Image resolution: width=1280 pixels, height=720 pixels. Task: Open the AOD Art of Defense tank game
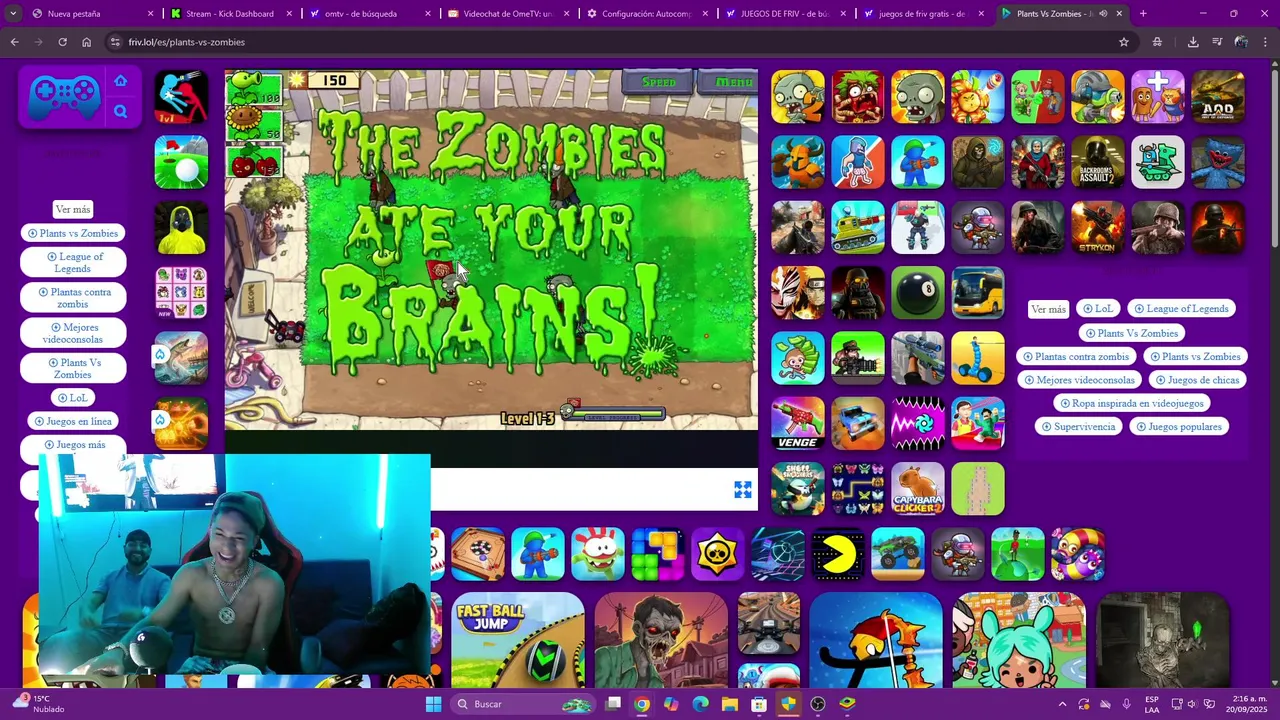[1218, 97]
